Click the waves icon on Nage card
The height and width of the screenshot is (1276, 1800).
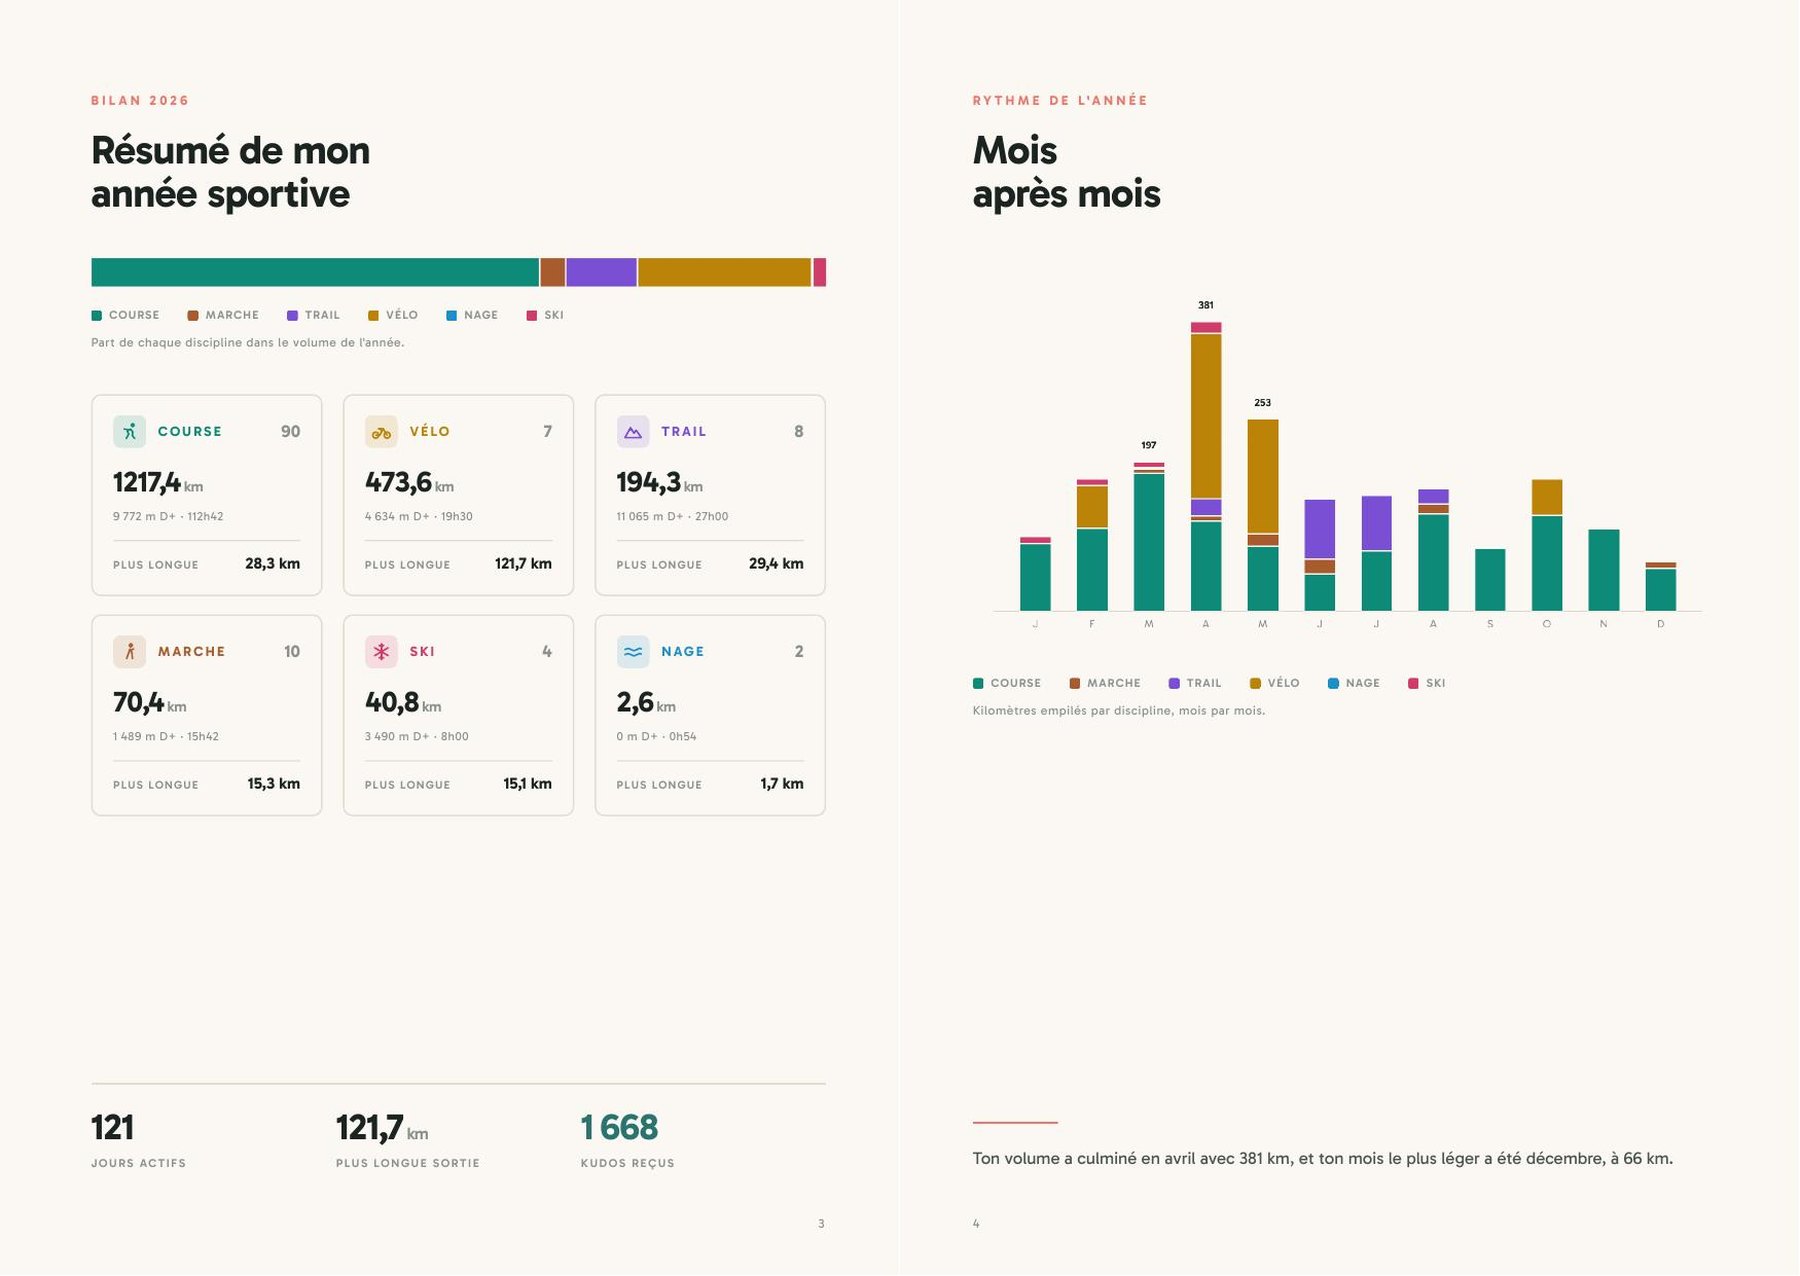point(633,651)
